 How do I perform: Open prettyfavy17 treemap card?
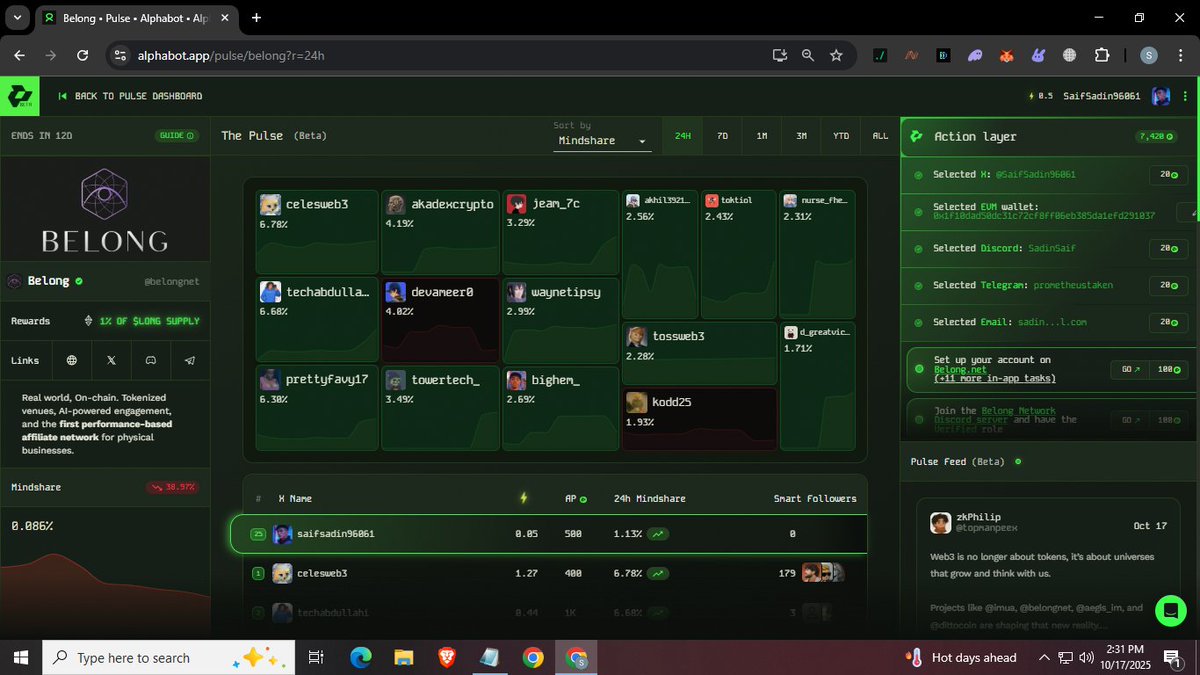[317, 408]
